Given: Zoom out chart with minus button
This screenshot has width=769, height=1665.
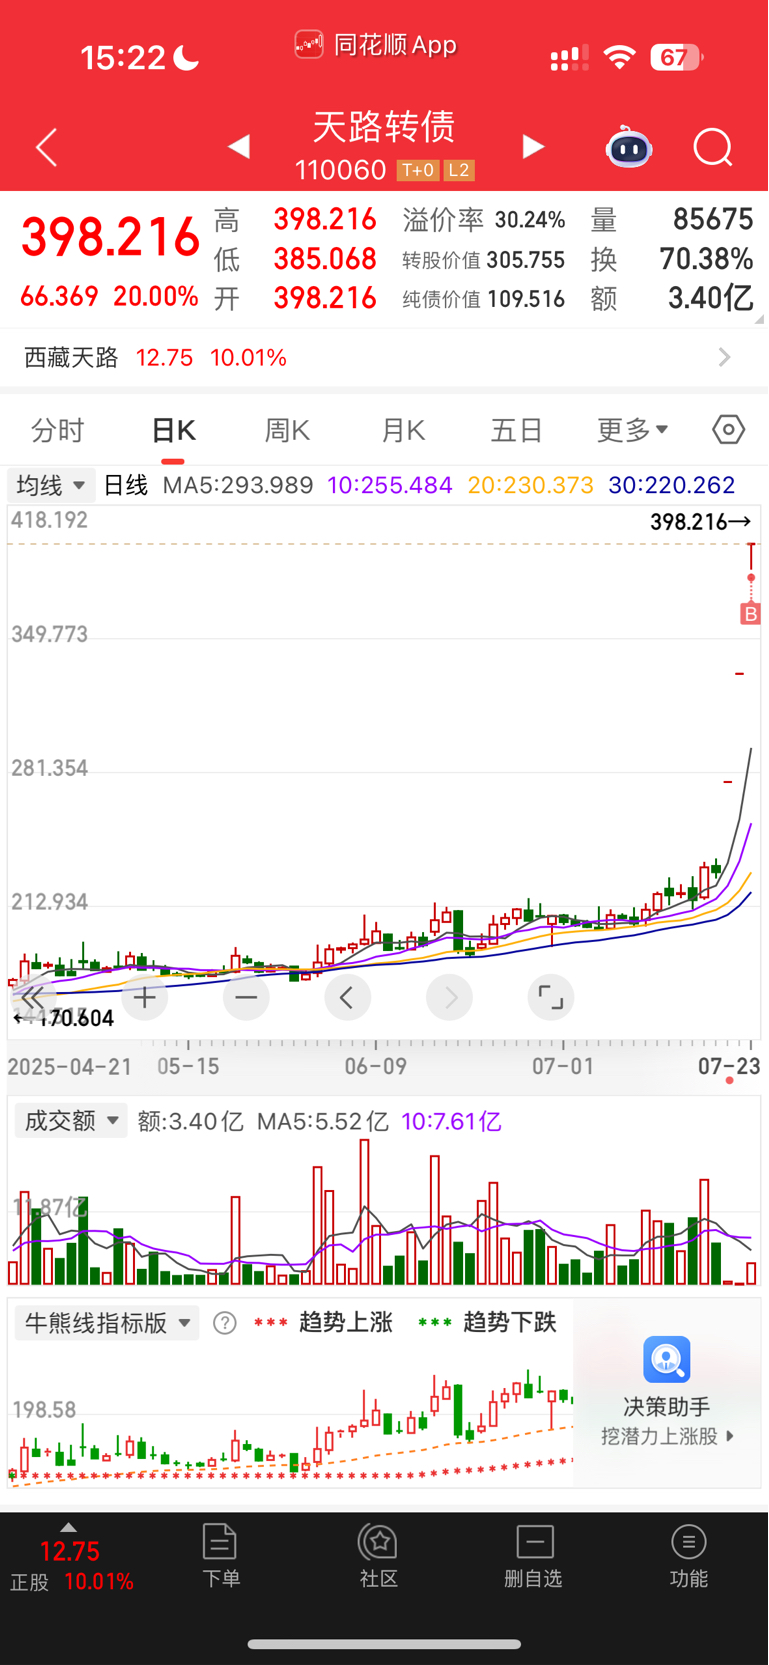Looking at the screenshot, I should 246,997.
